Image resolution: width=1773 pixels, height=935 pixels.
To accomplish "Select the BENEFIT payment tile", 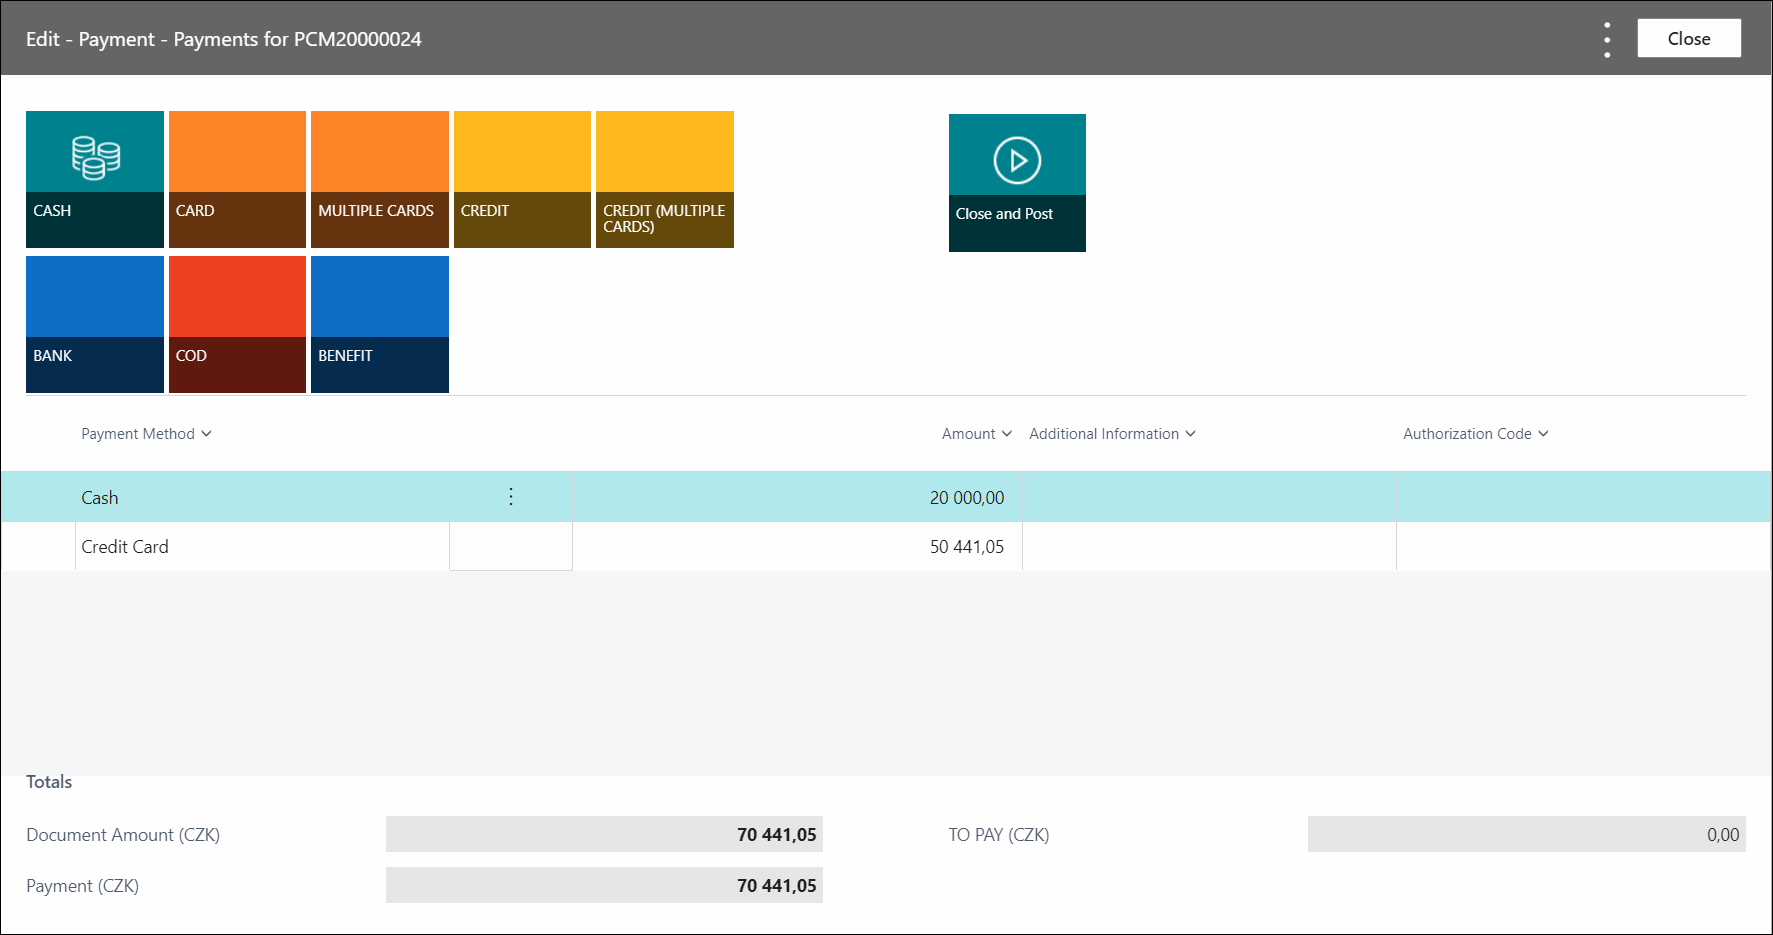I will pos(380,324).
